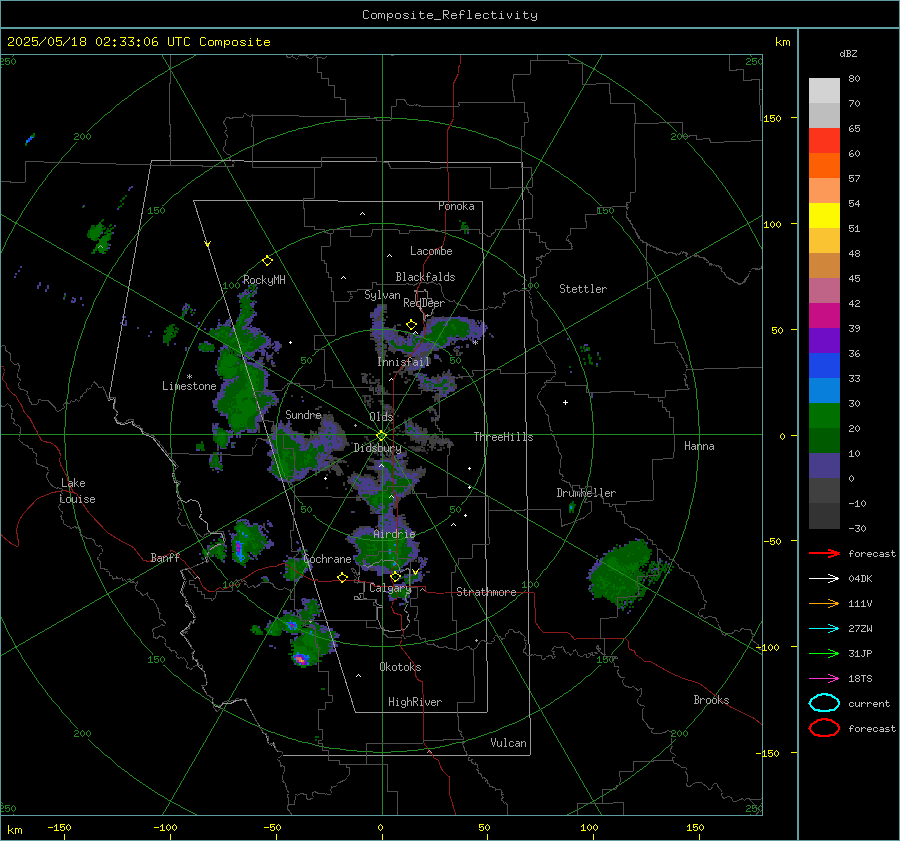Click the orange 111V arrow icon
Viewport: 900px width, 841px height.
[824, 603]
